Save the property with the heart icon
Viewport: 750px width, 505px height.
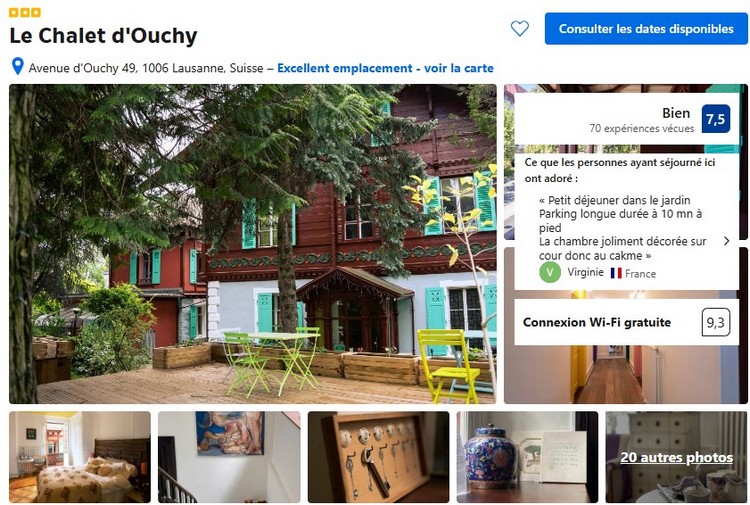[x=519, y=29]
